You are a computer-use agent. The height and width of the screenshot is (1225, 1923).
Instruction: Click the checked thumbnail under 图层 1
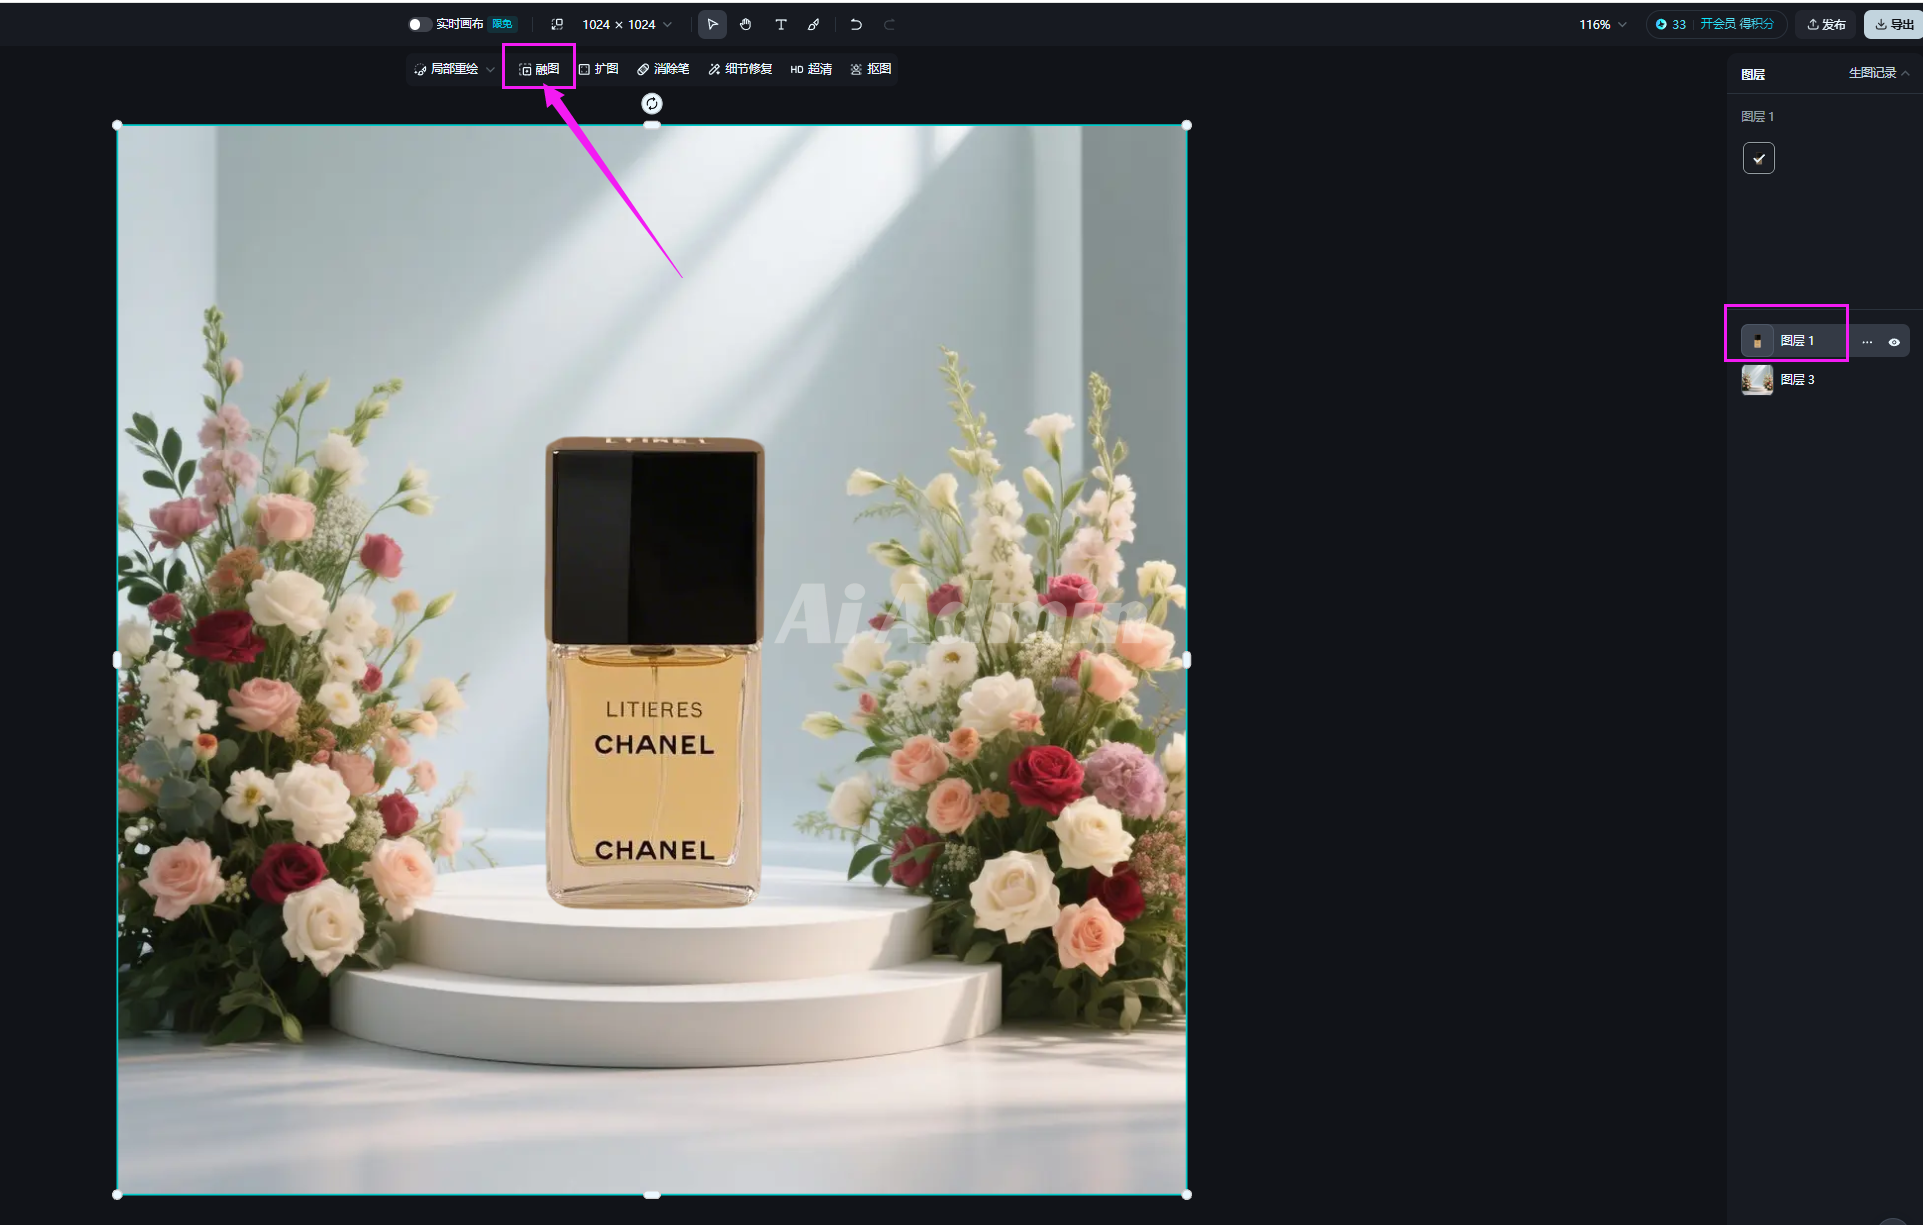[1759, 158]
